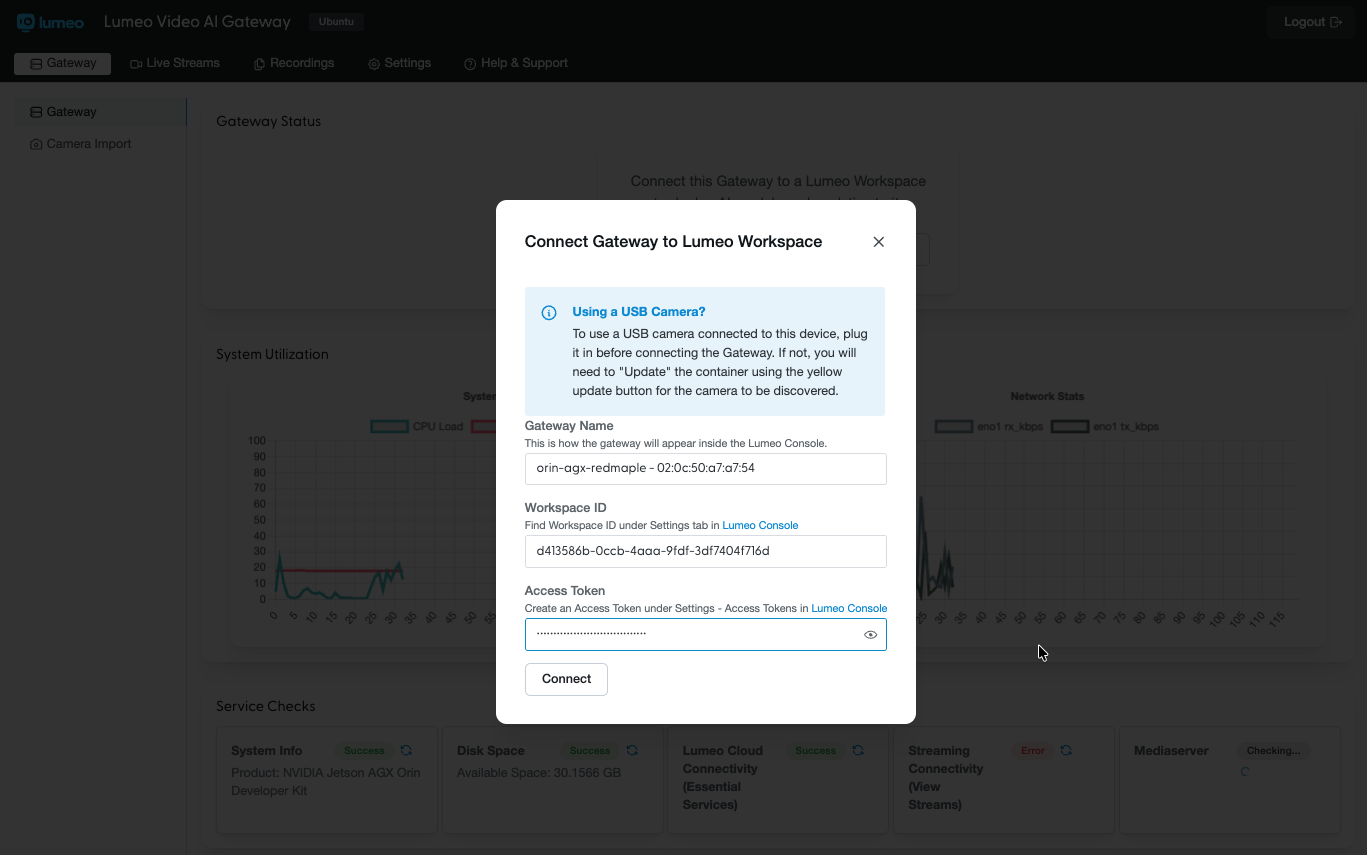Show the Access Token using the eye icon

point(870,635)
